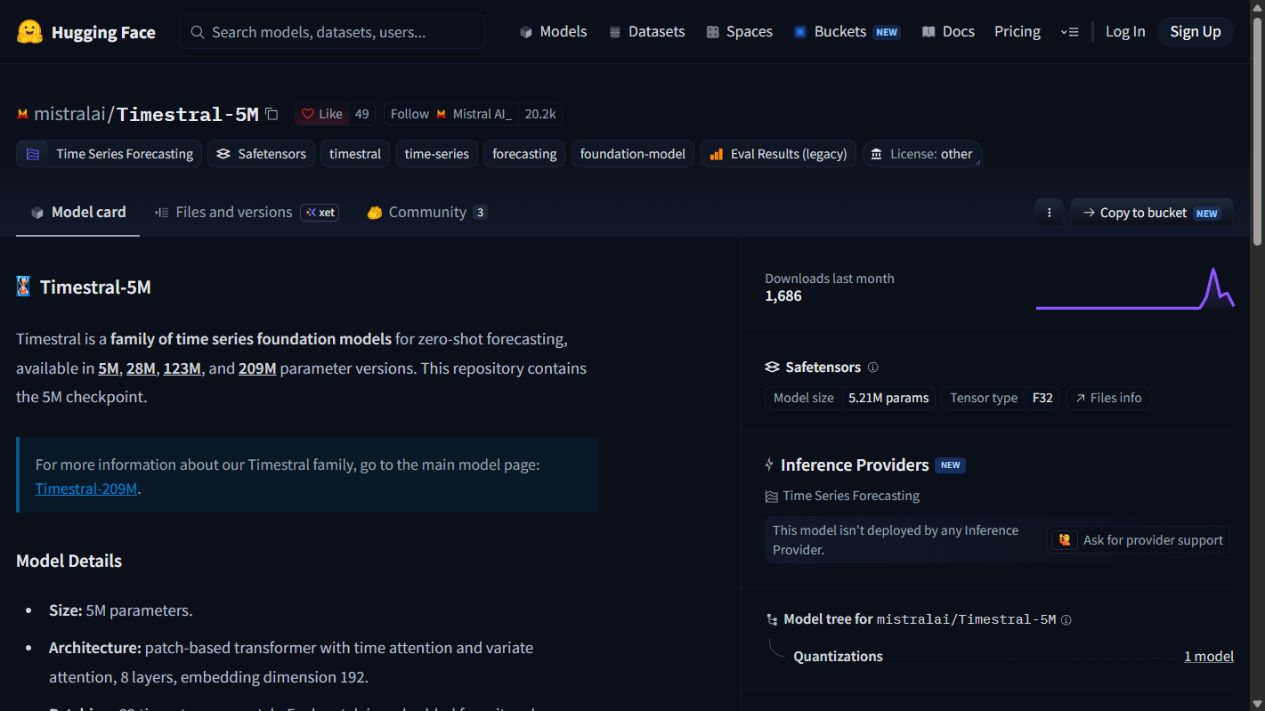The height and width of the screenshot is (711, 1265).
Task: Copy model name with the copy icon
Action: pos(272,114)
